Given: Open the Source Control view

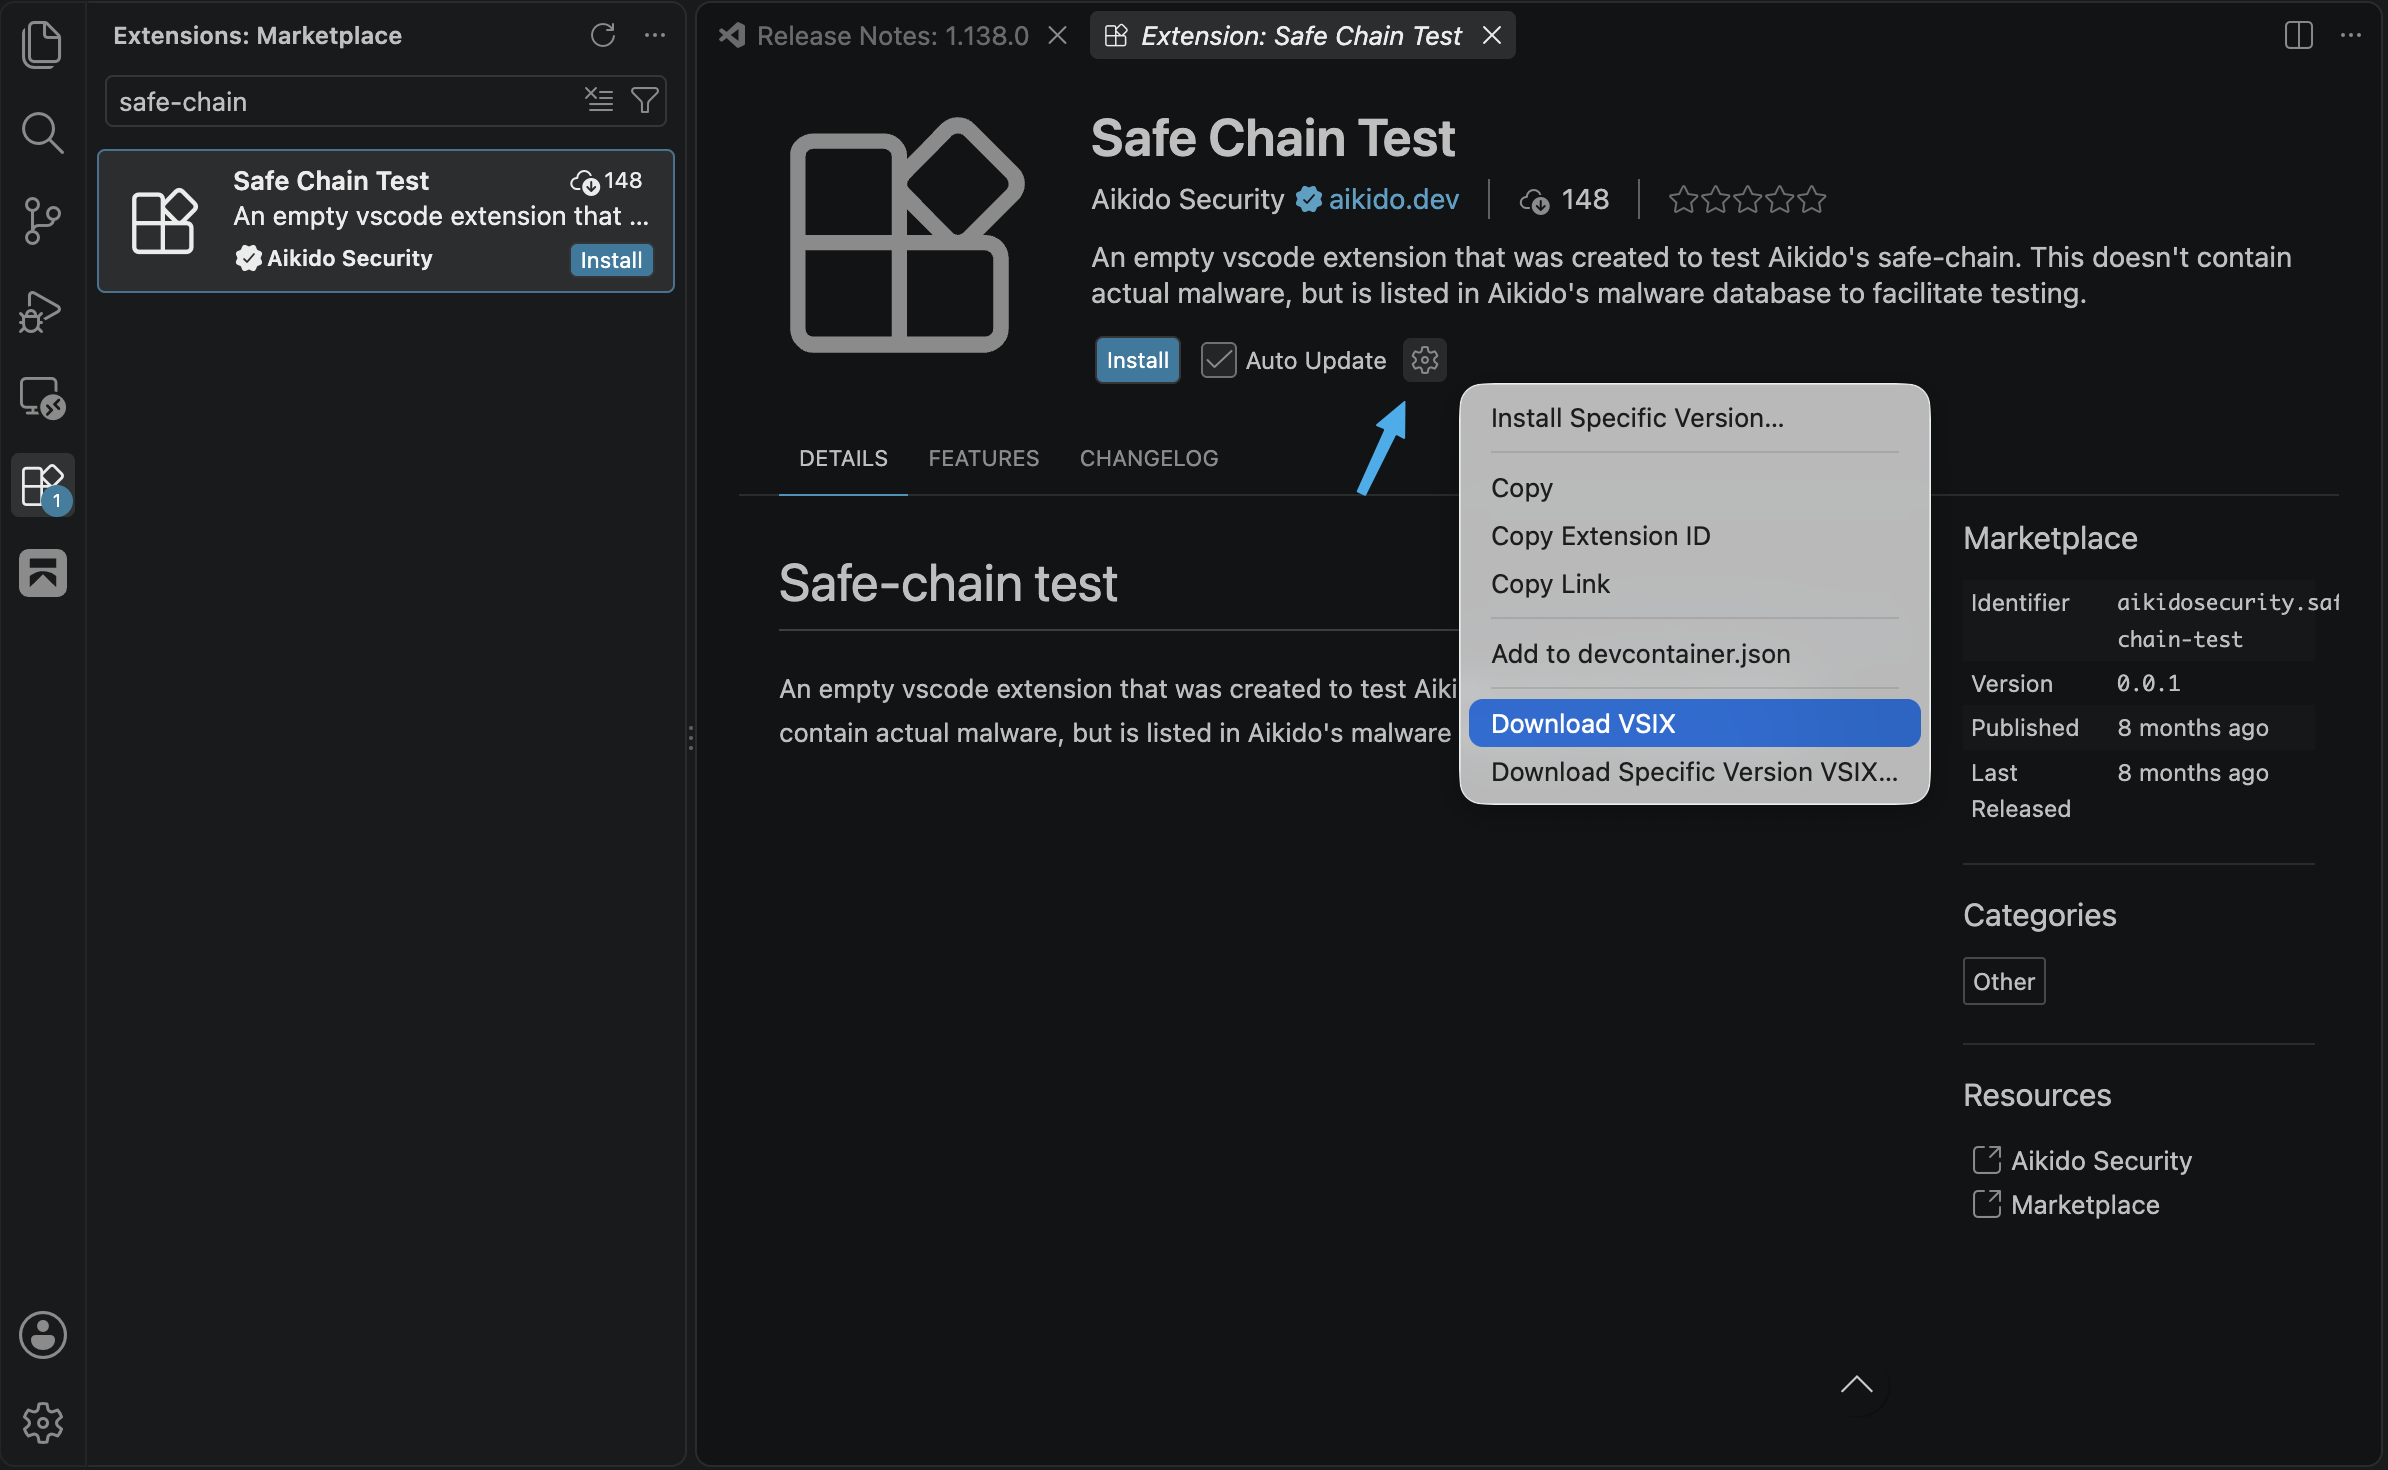Looking at the screenshot, I should (x=42, y=220).
